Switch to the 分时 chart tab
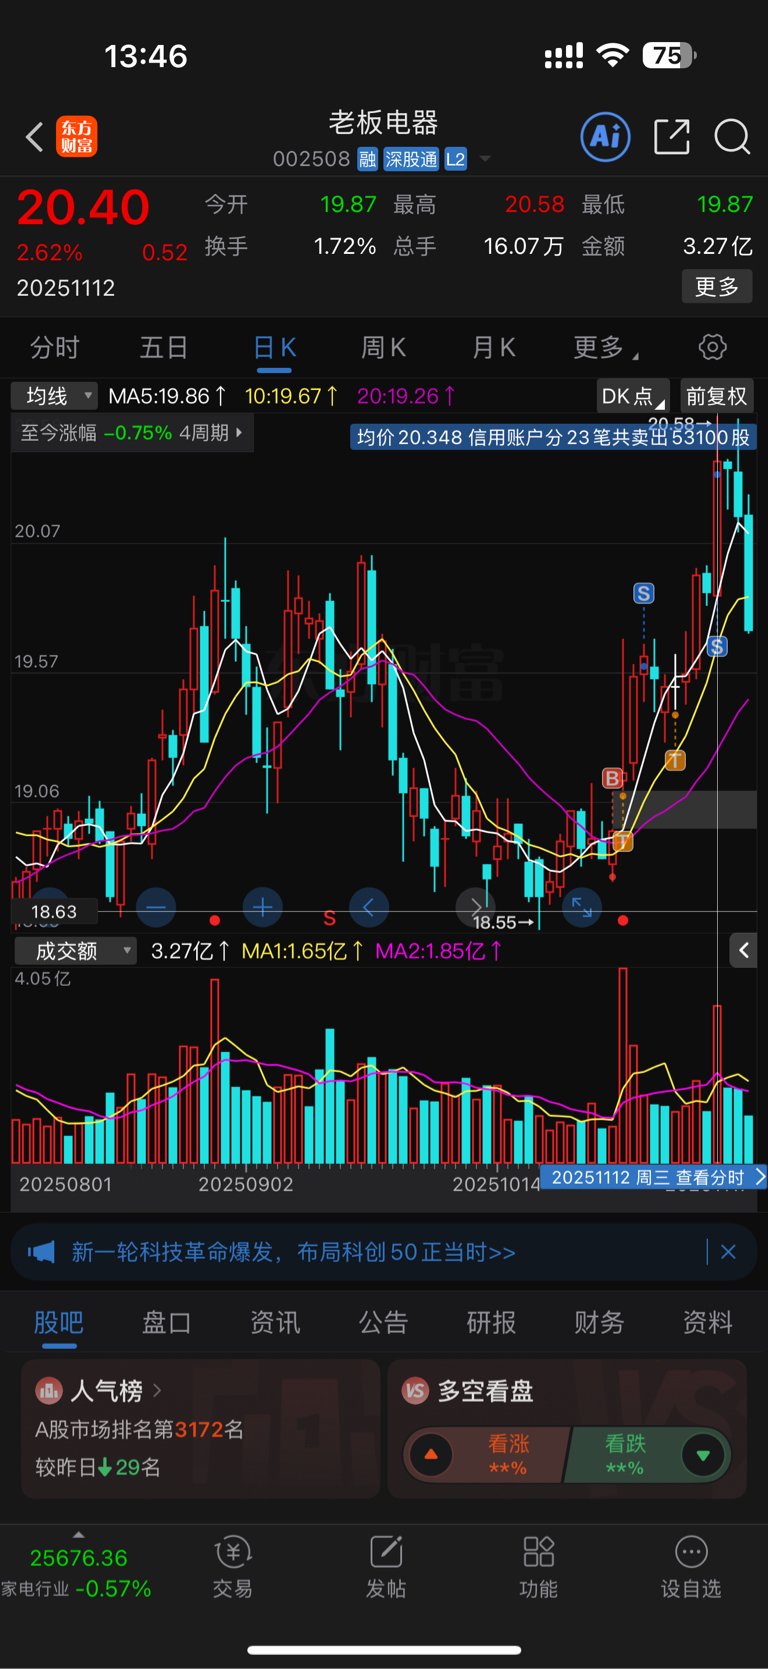Screen dimensions: 768x1669 (x=55, y=347)
